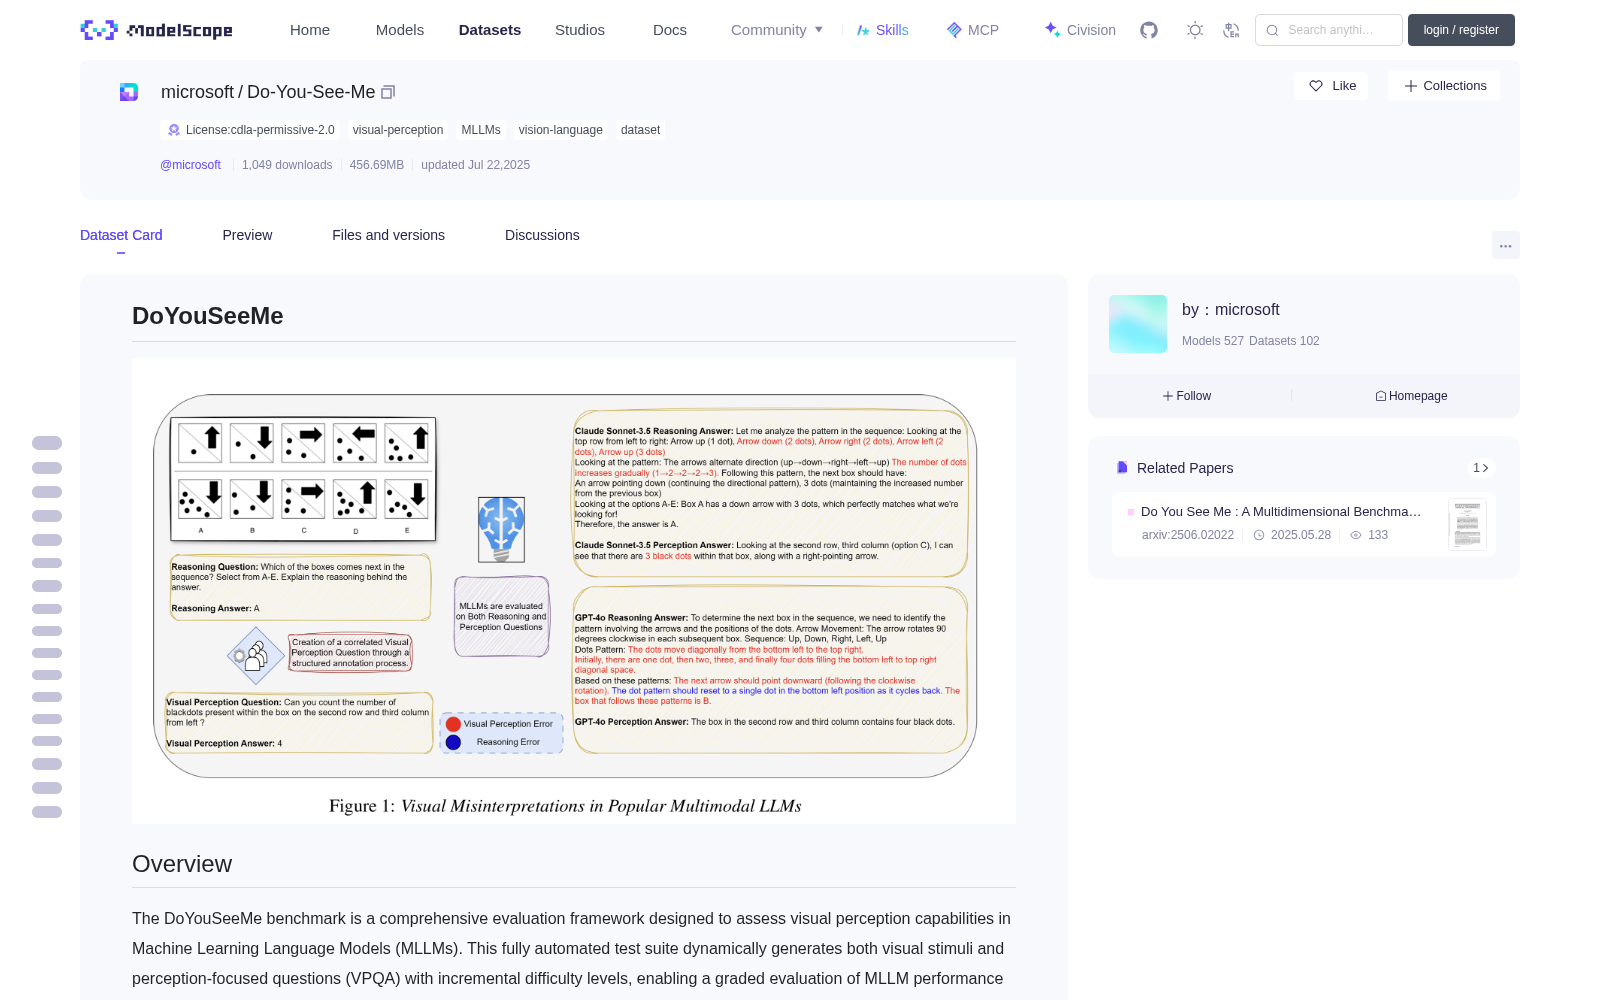Image resolution: width=1600 pixels, height=1000 pixels.
Task: Click the updated Jul 22,2025 text
Action: [x=475, y=165]
